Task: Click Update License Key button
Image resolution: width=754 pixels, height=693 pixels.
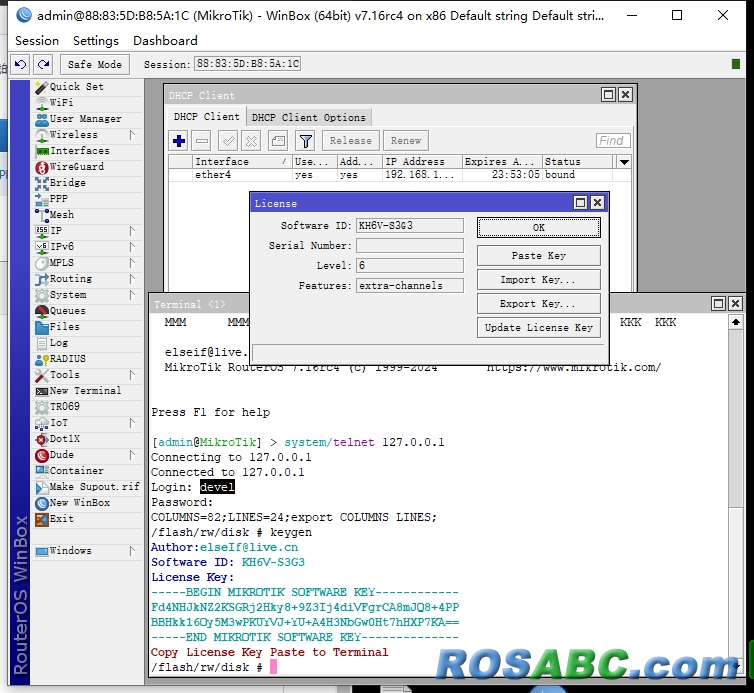Action: 539,328
